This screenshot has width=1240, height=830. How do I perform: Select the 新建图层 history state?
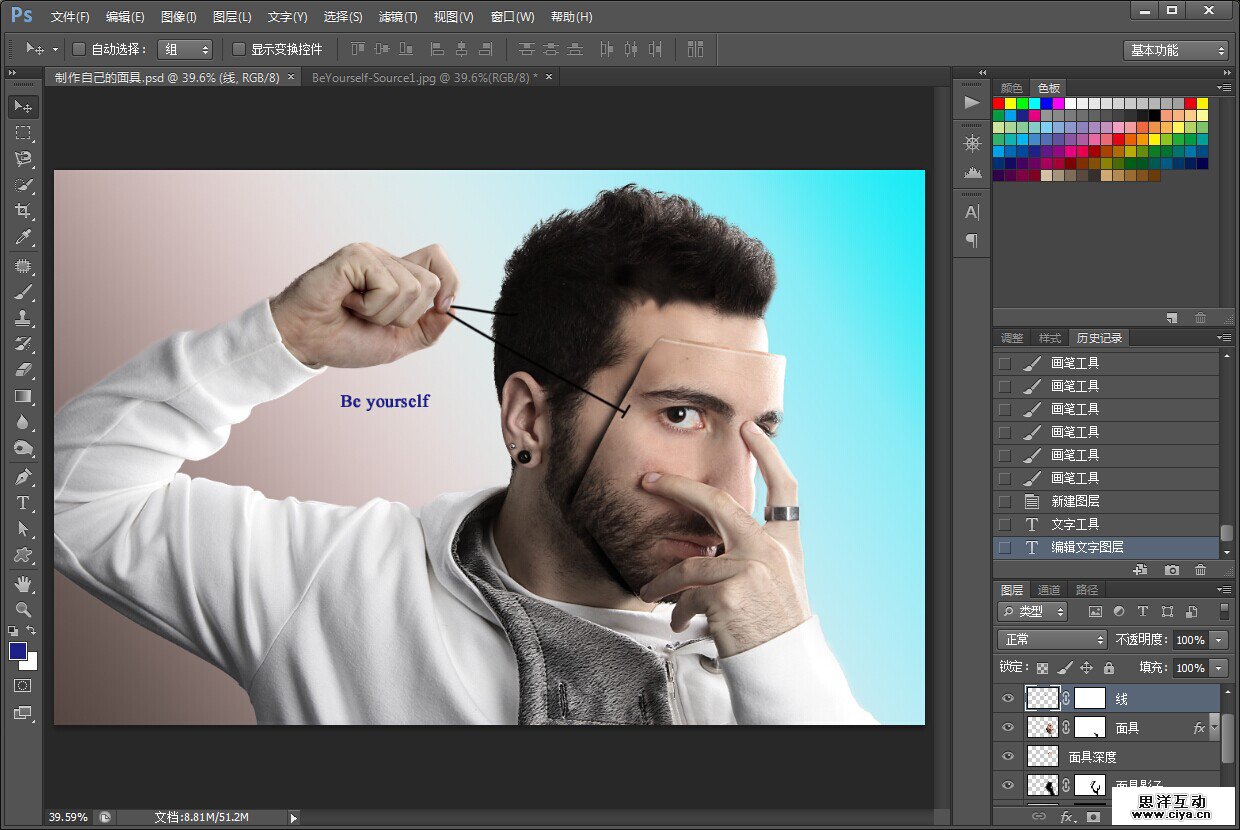click(1075, 501)
